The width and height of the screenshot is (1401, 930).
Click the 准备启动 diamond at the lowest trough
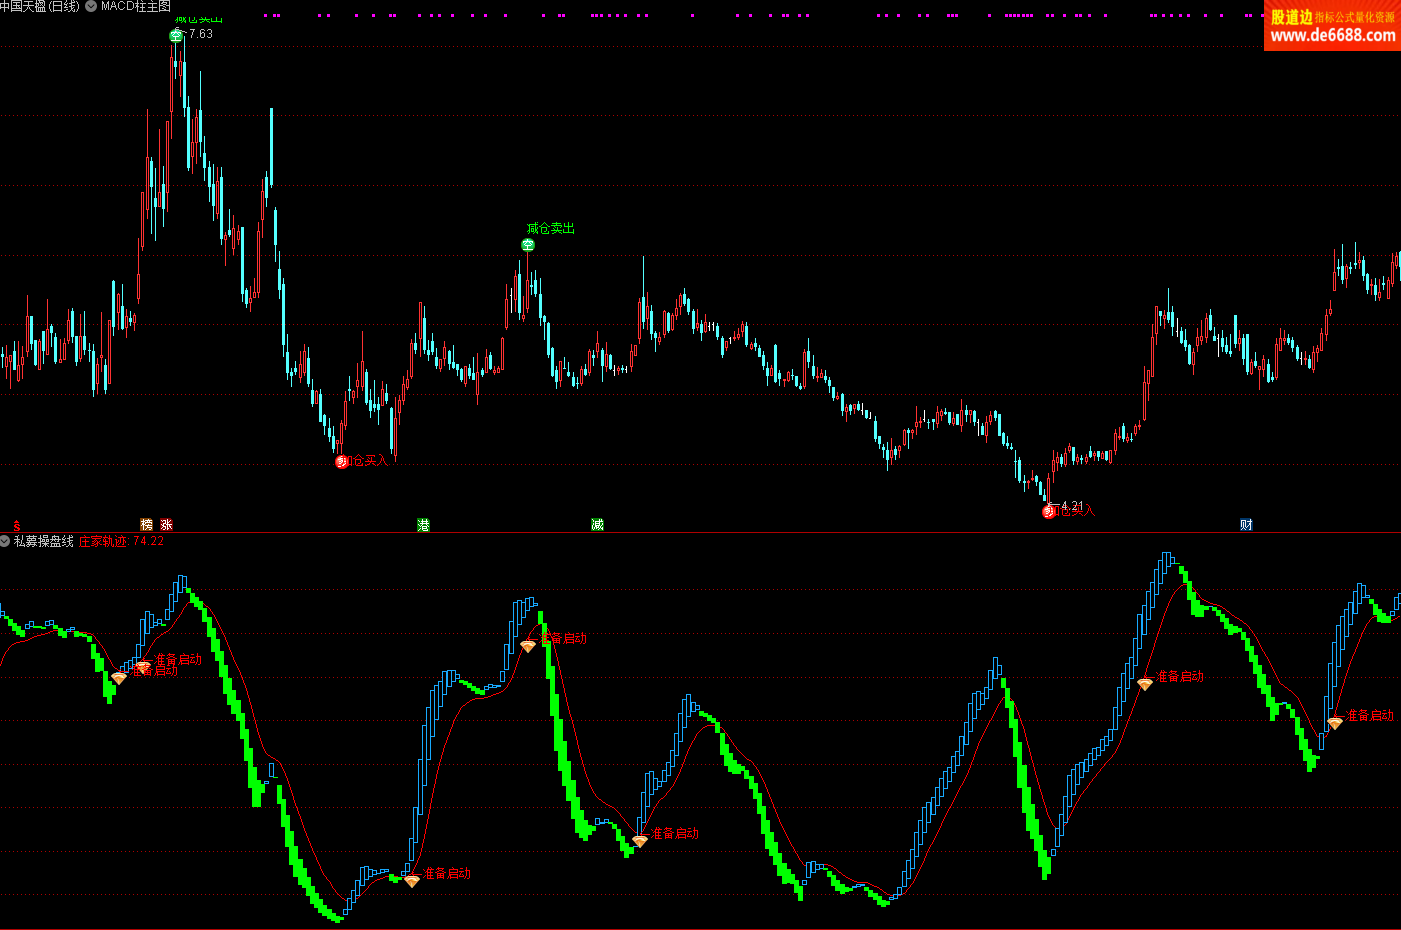(411, 881)
